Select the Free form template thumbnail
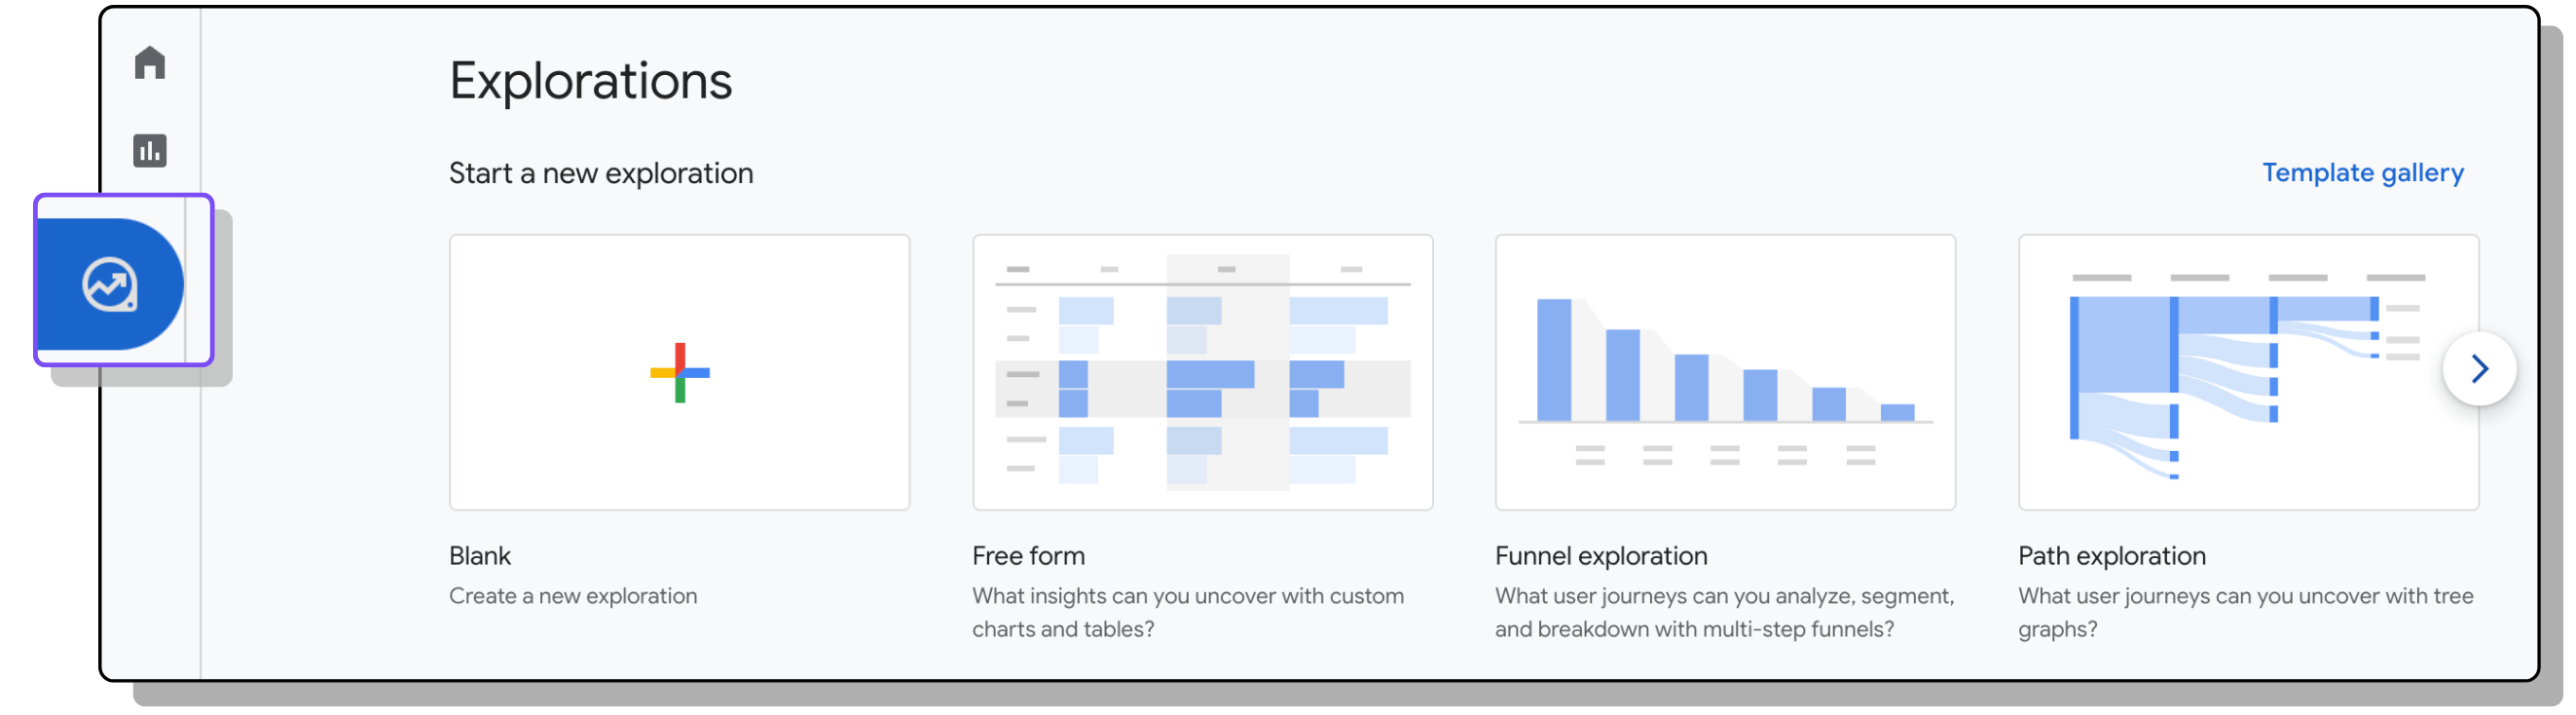The width and height of the screenshot is (2576, 715). 1202,372
